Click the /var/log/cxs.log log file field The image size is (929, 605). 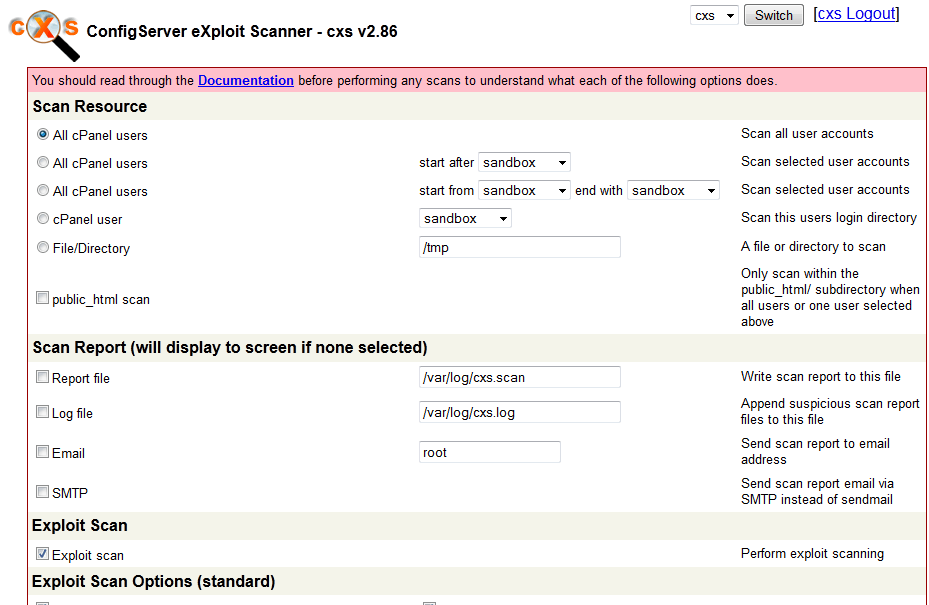(520, 412)
